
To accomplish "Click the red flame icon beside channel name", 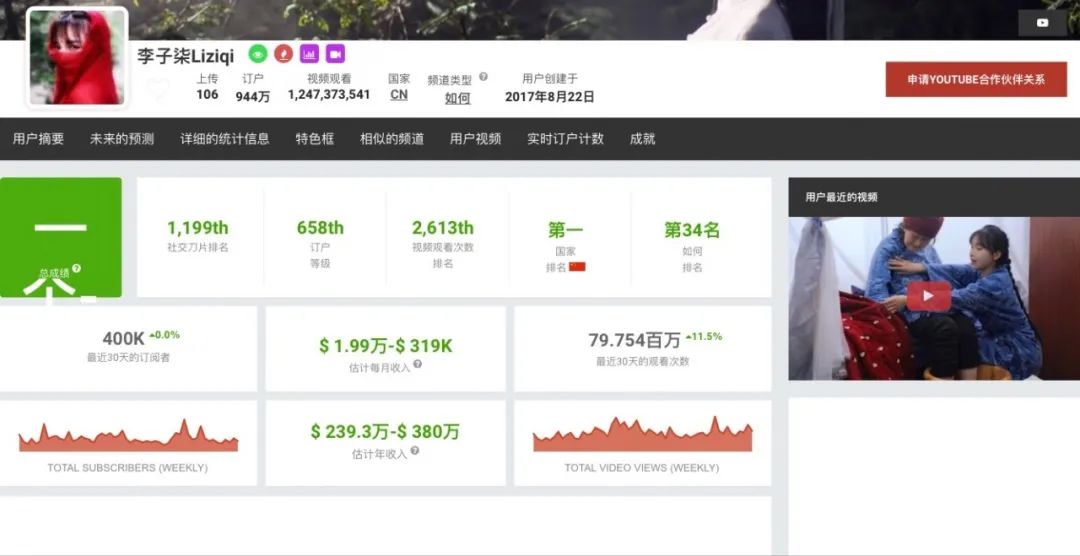I will coord(283,54).
